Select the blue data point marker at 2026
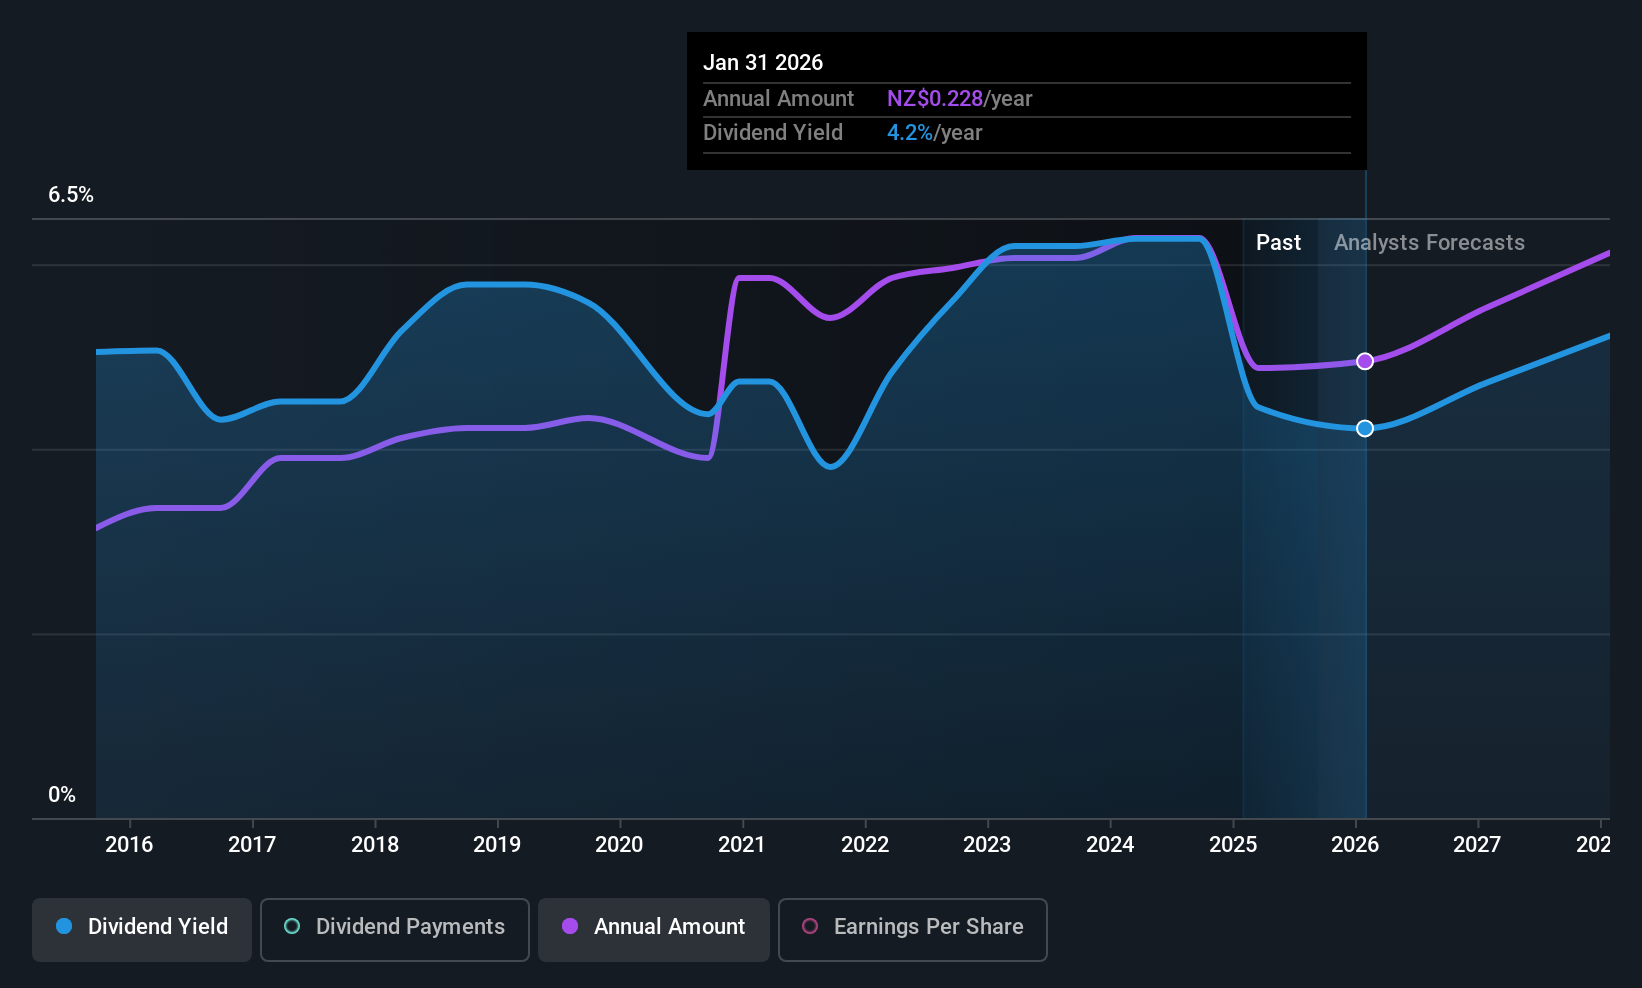The image size is (1642, 988). pyautogui.click(x=1365, y=428)
